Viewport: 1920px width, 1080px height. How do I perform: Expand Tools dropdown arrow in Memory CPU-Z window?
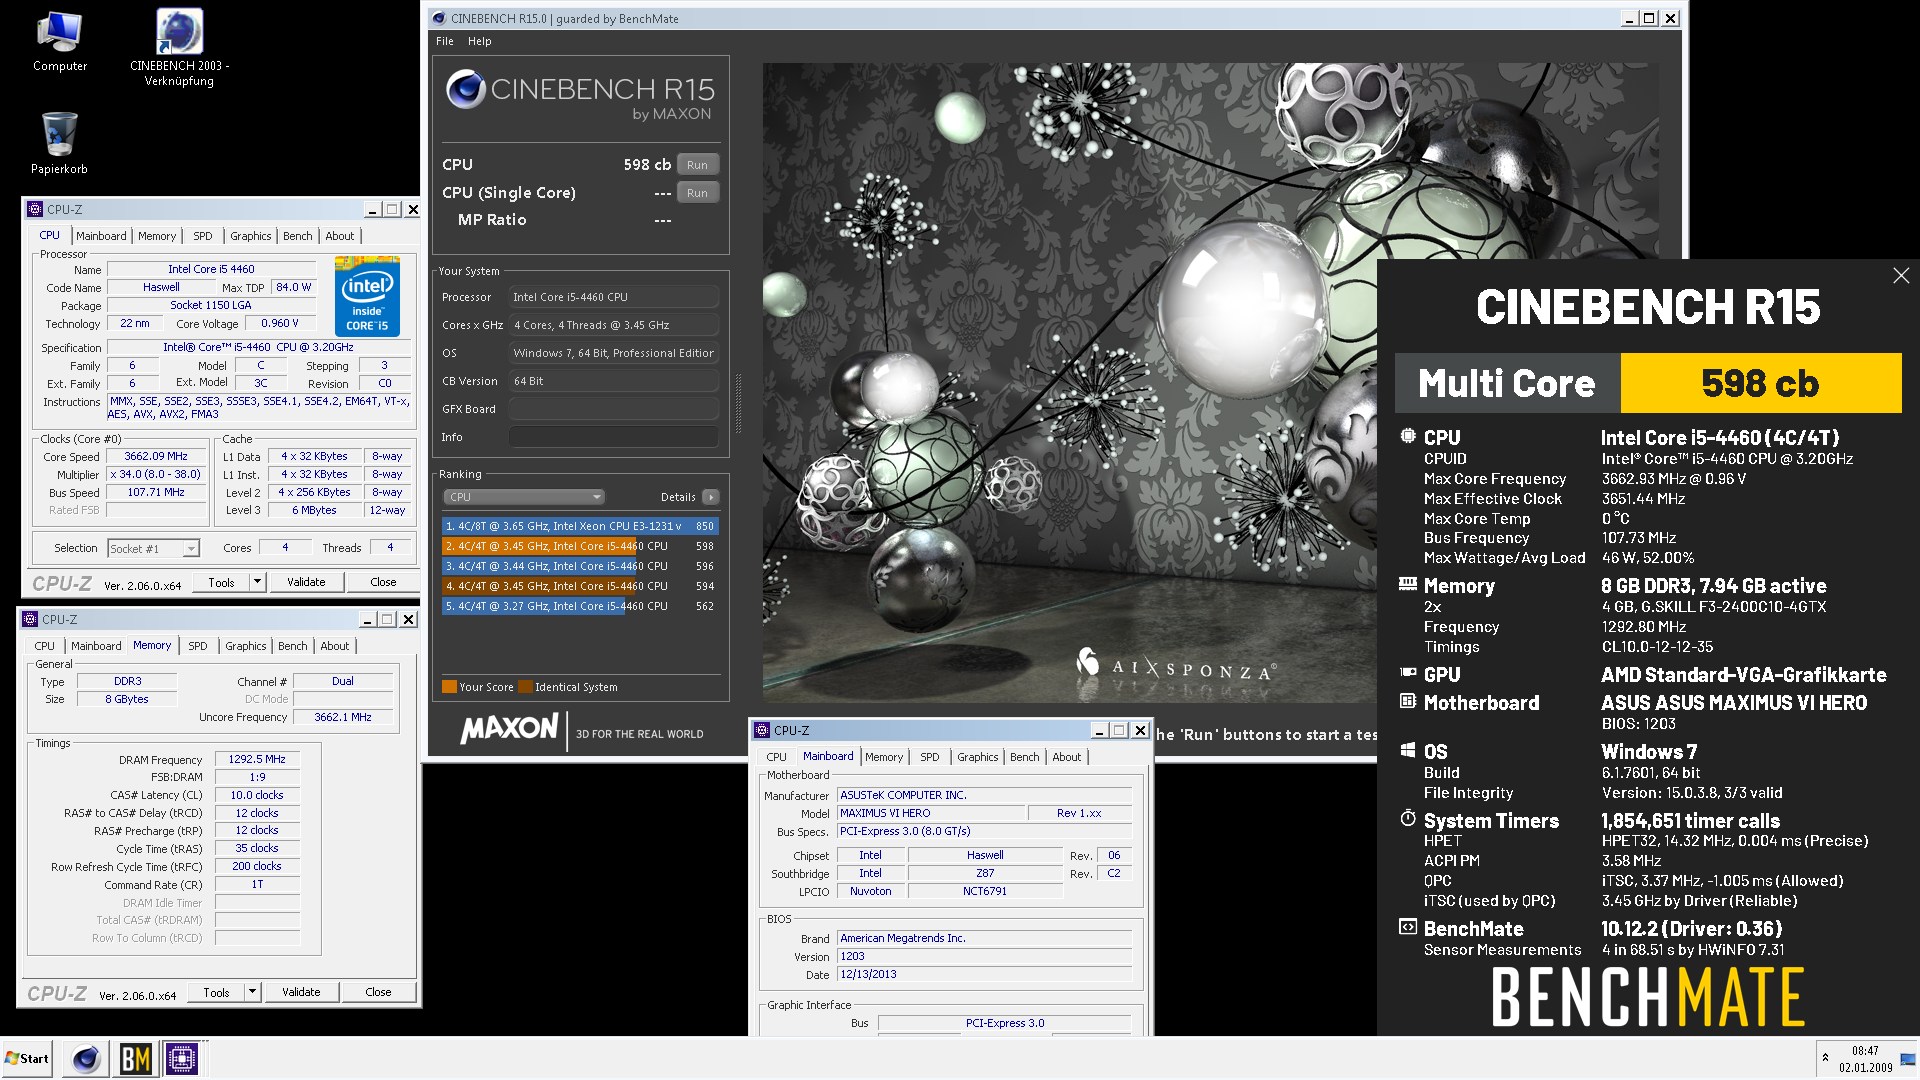(x=252, y=992)
